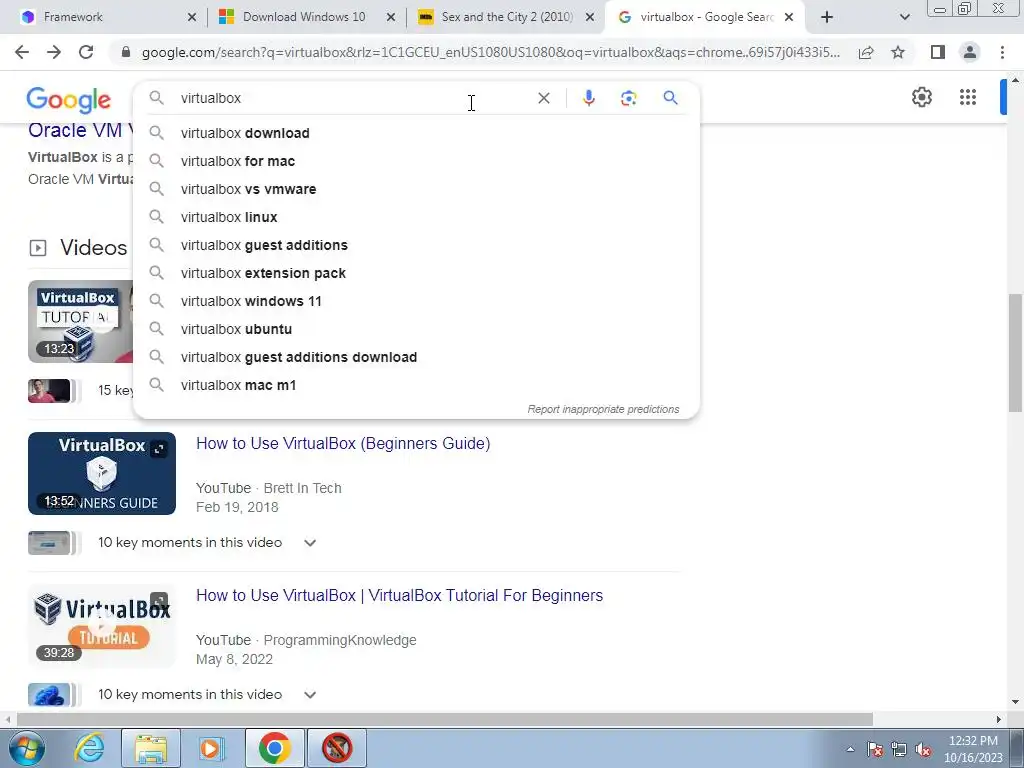
Task: Click the browser forward arrow
Action: pyautogui.click(x=54, y=52)
